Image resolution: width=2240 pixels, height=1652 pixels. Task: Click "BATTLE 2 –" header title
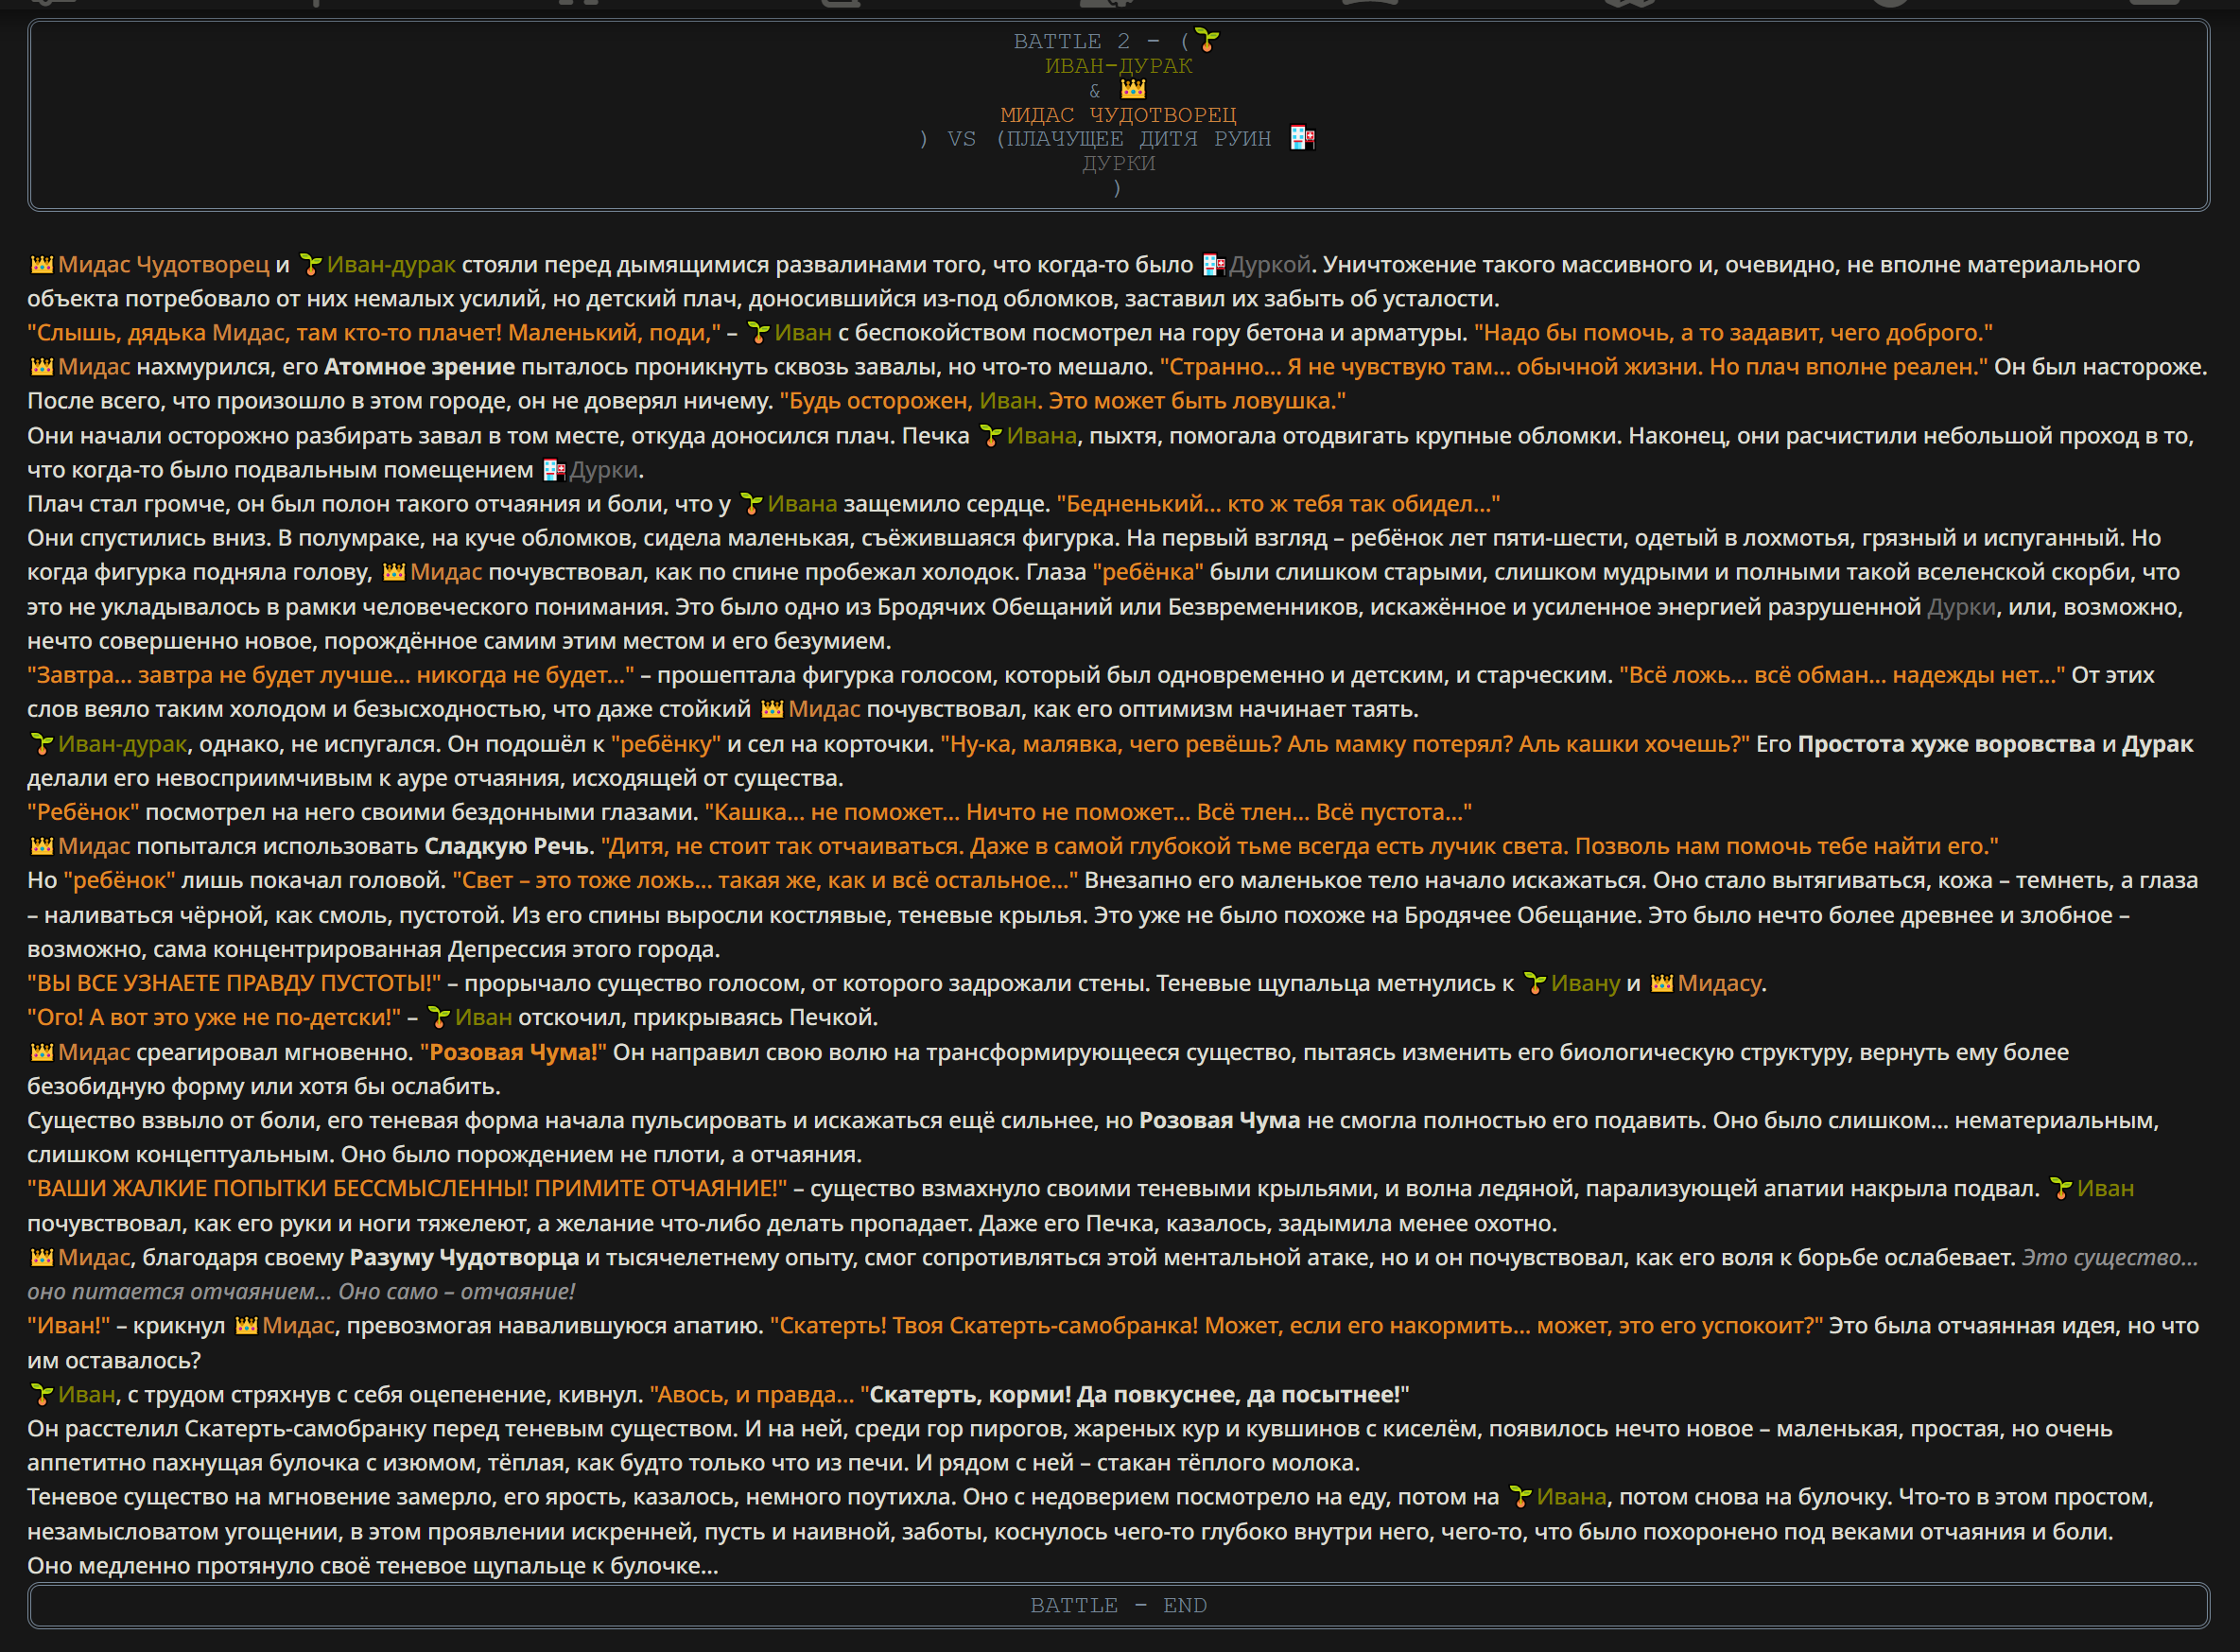pyautogui.click(x=1087, y=41)
